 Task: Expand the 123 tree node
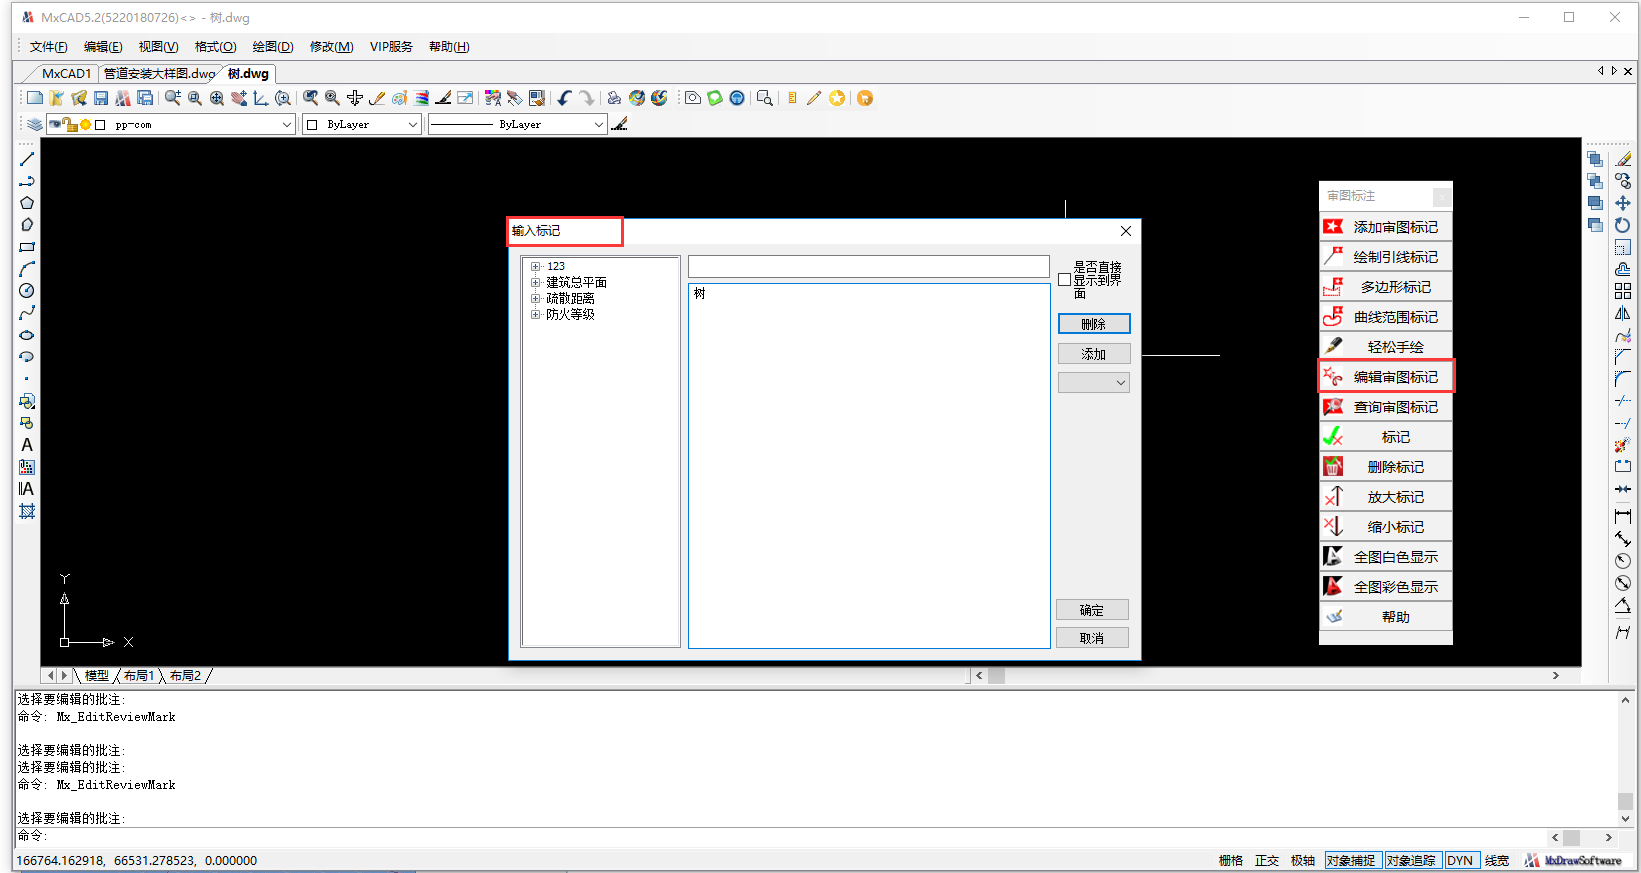click(x=536, y=266)
